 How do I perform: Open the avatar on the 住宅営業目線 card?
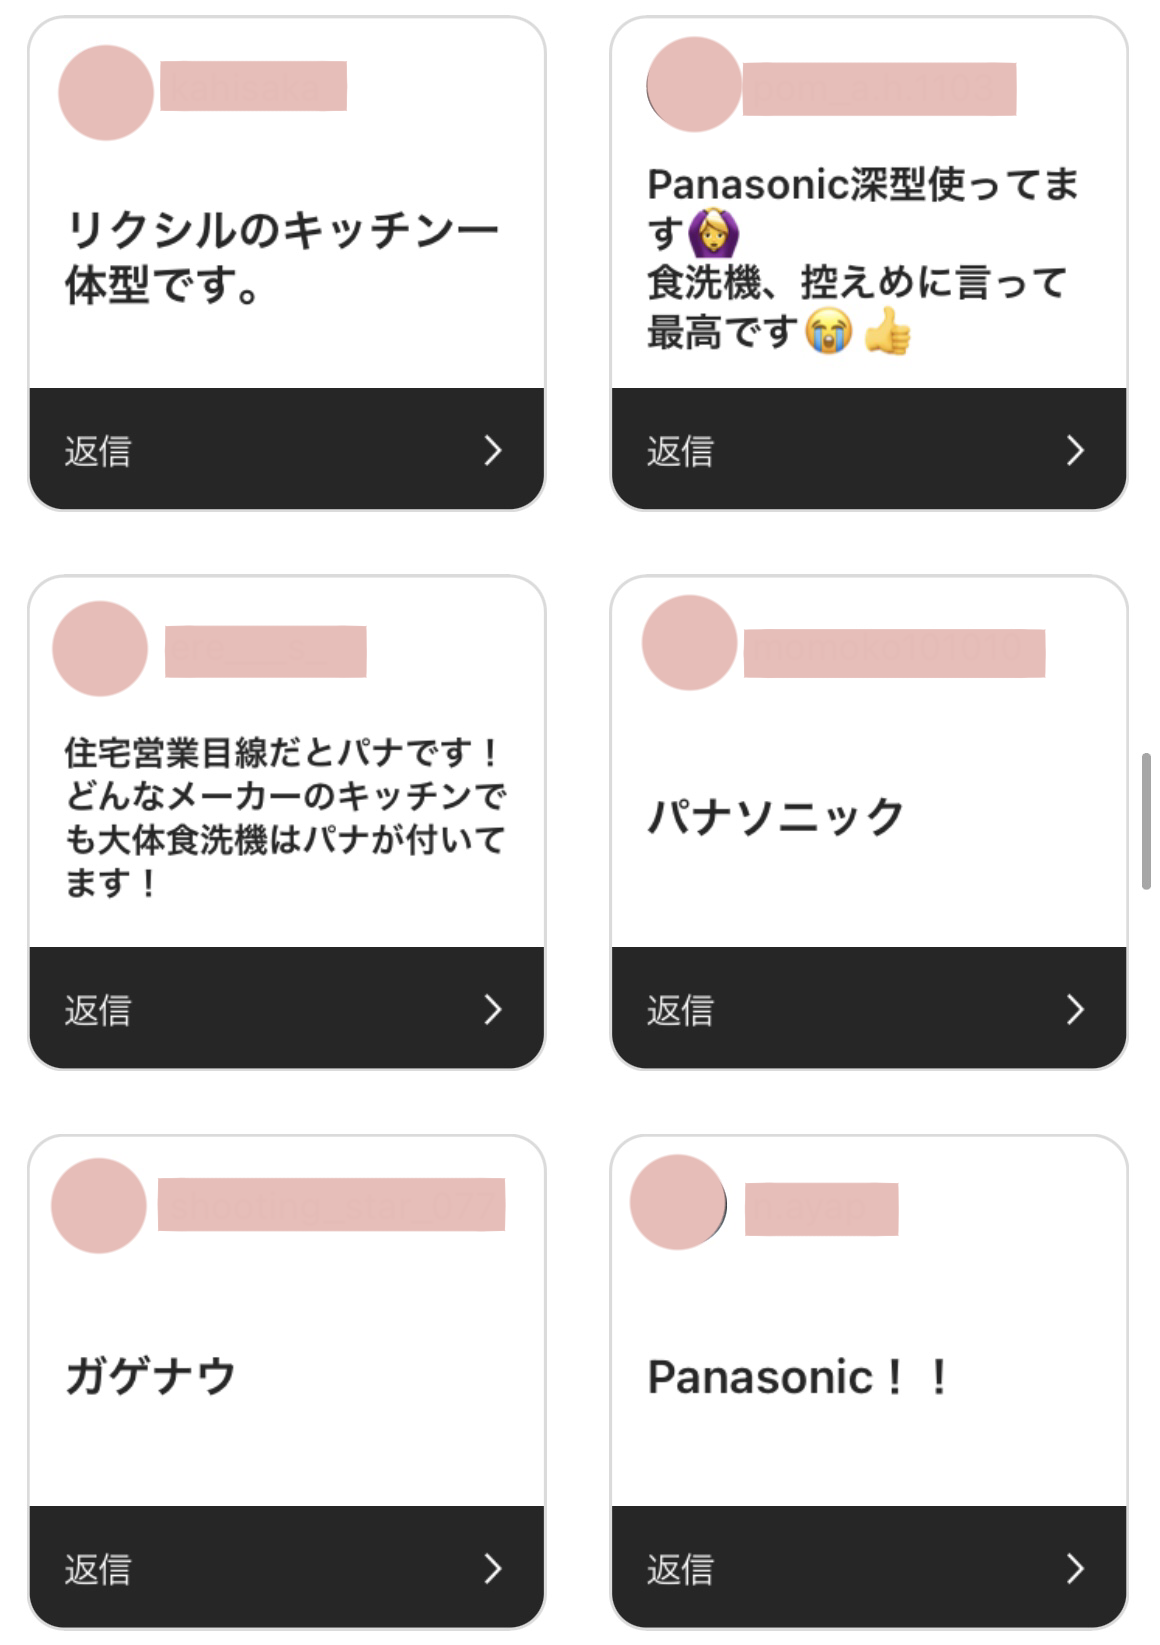coord(100,649)
